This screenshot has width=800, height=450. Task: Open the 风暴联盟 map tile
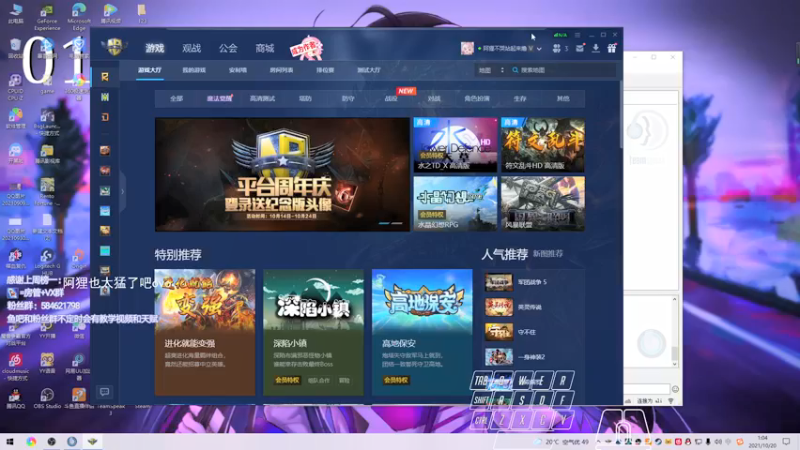pyautogui.click(x=543, y=204)
